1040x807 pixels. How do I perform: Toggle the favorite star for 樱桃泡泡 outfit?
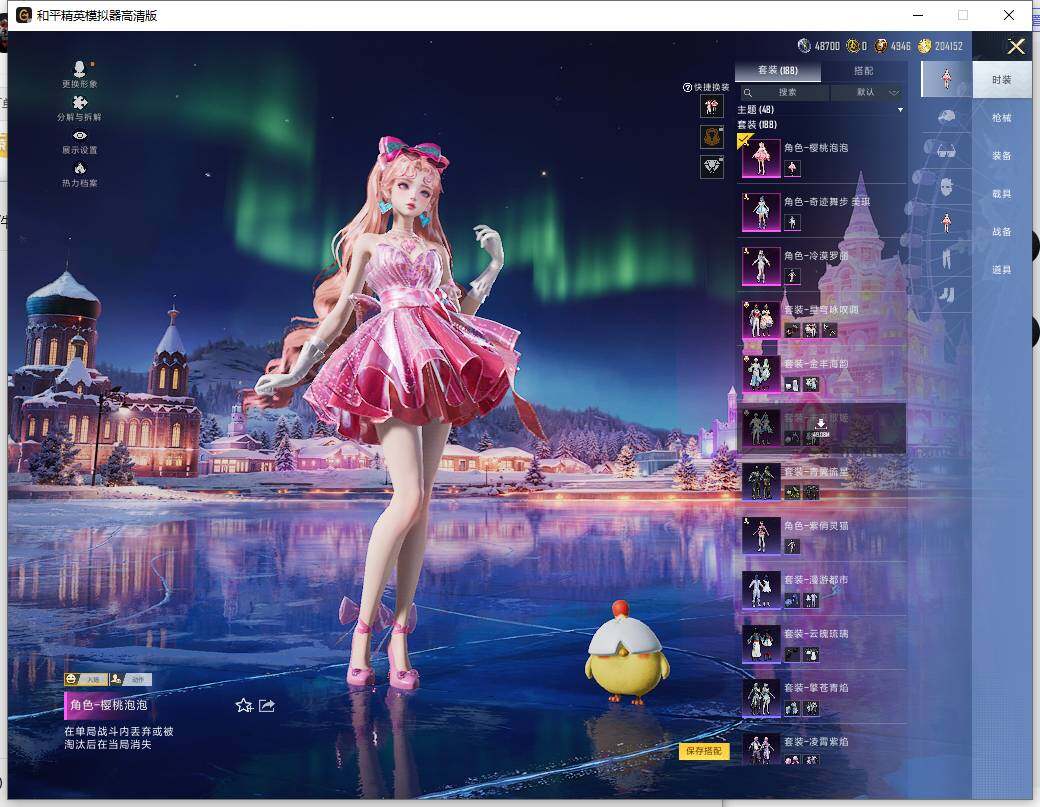click(x=243, y=705)
